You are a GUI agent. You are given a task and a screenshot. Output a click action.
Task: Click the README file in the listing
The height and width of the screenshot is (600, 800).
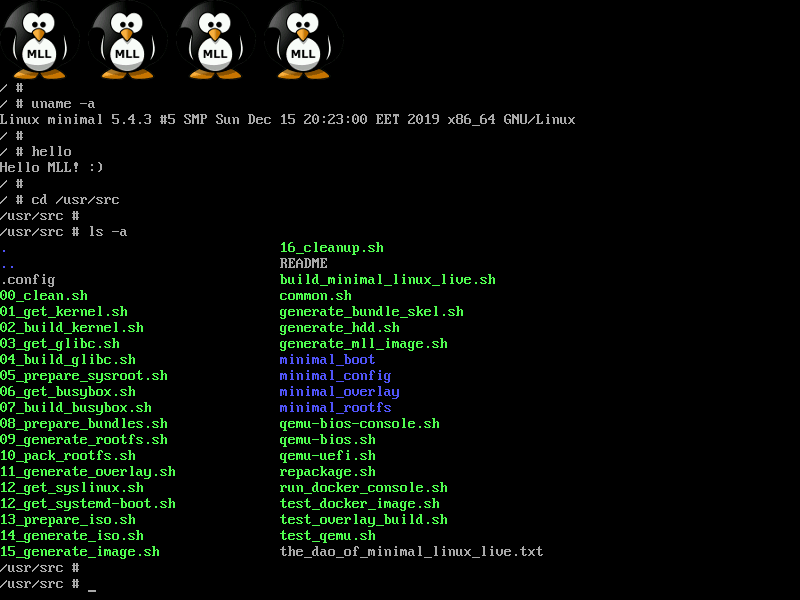(x=303, y=264)
